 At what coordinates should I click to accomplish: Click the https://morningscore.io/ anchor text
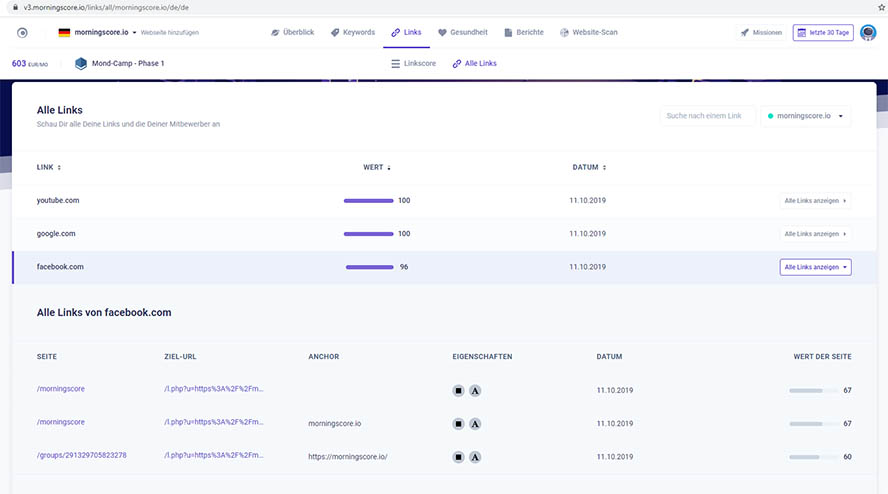[x=348, y=457]
